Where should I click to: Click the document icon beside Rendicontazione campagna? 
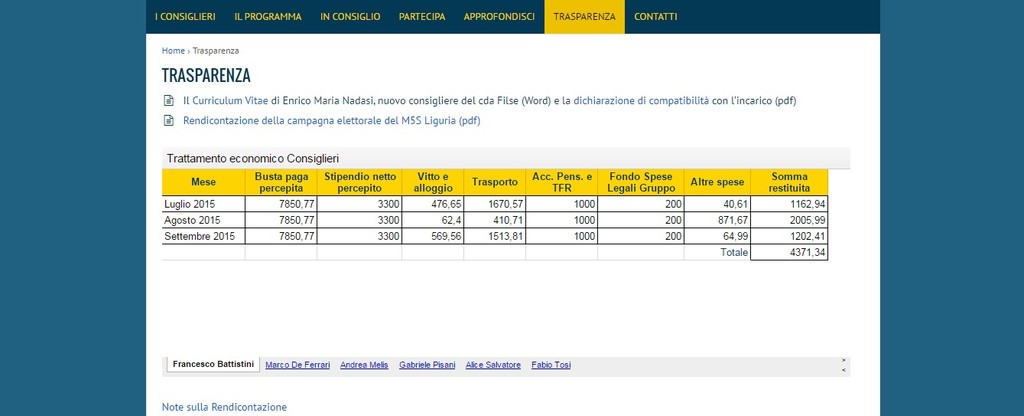pyautogui.click(x=168, y=121)
